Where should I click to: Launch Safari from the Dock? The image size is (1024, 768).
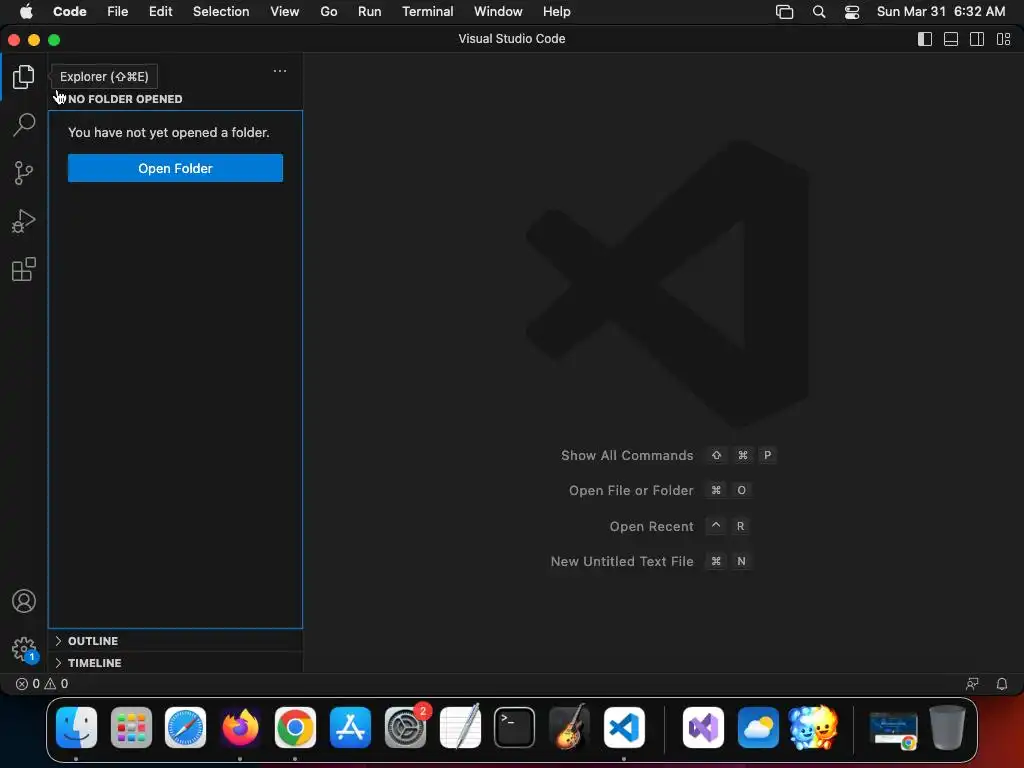(185, 728)
